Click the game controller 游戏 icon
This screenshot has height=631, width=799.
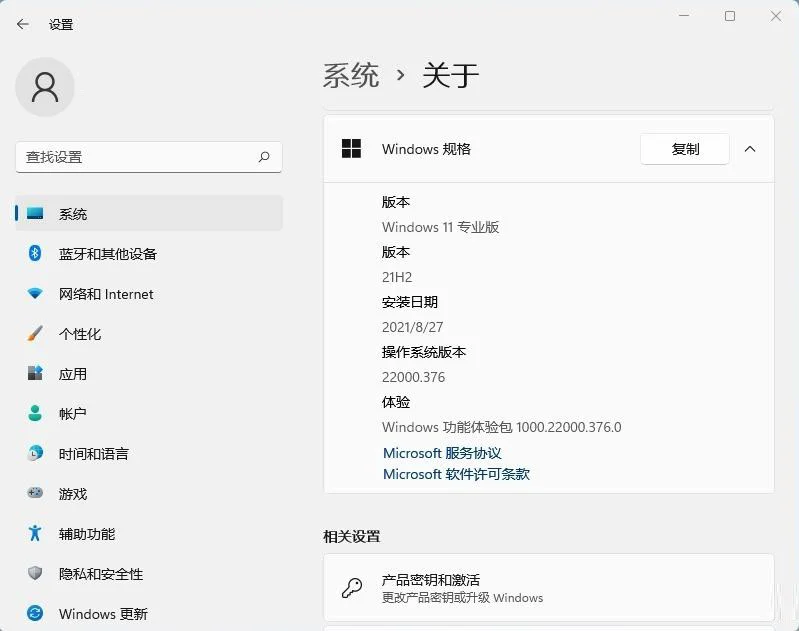pyautogui.click(x=35, y=493)
